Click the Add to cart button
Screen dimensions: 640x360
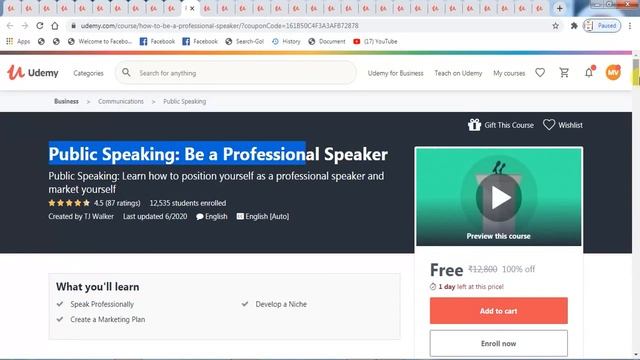point(498,311)
